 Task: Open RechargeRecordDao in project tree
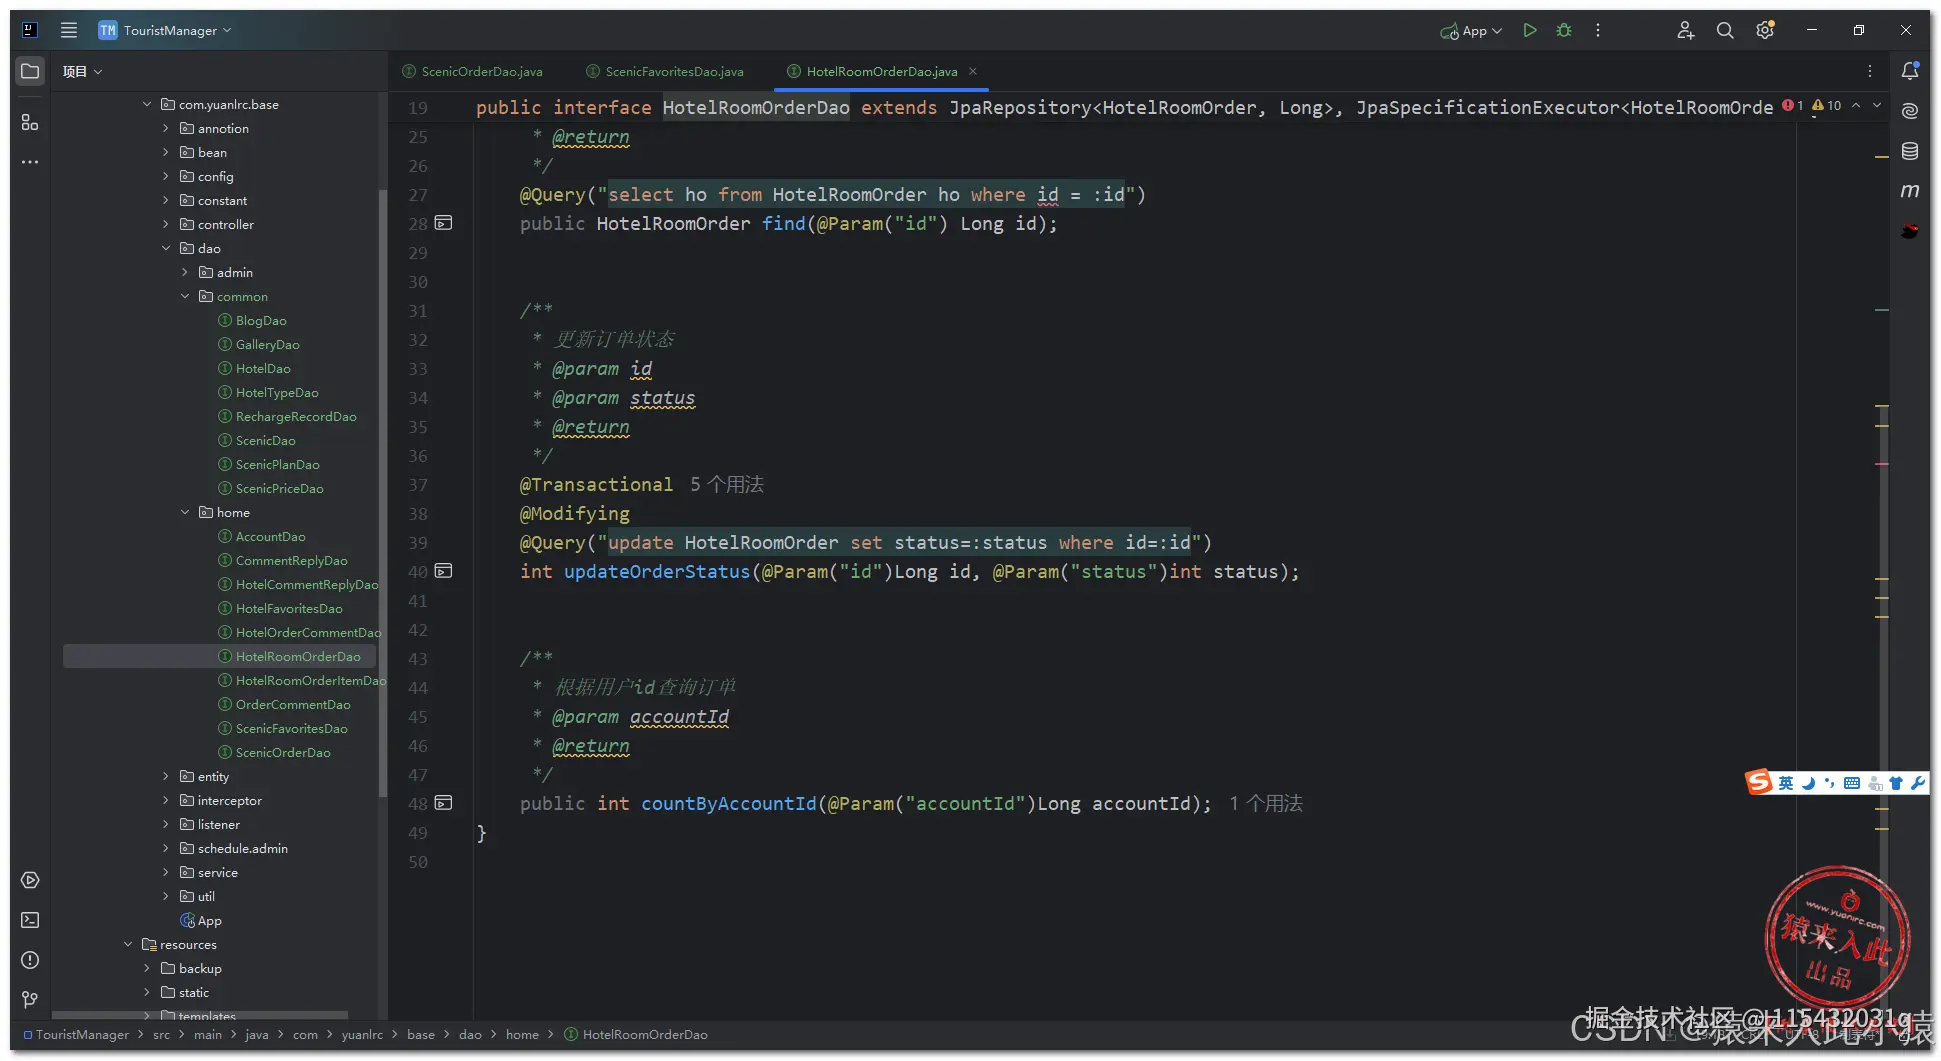pos(296,416)
